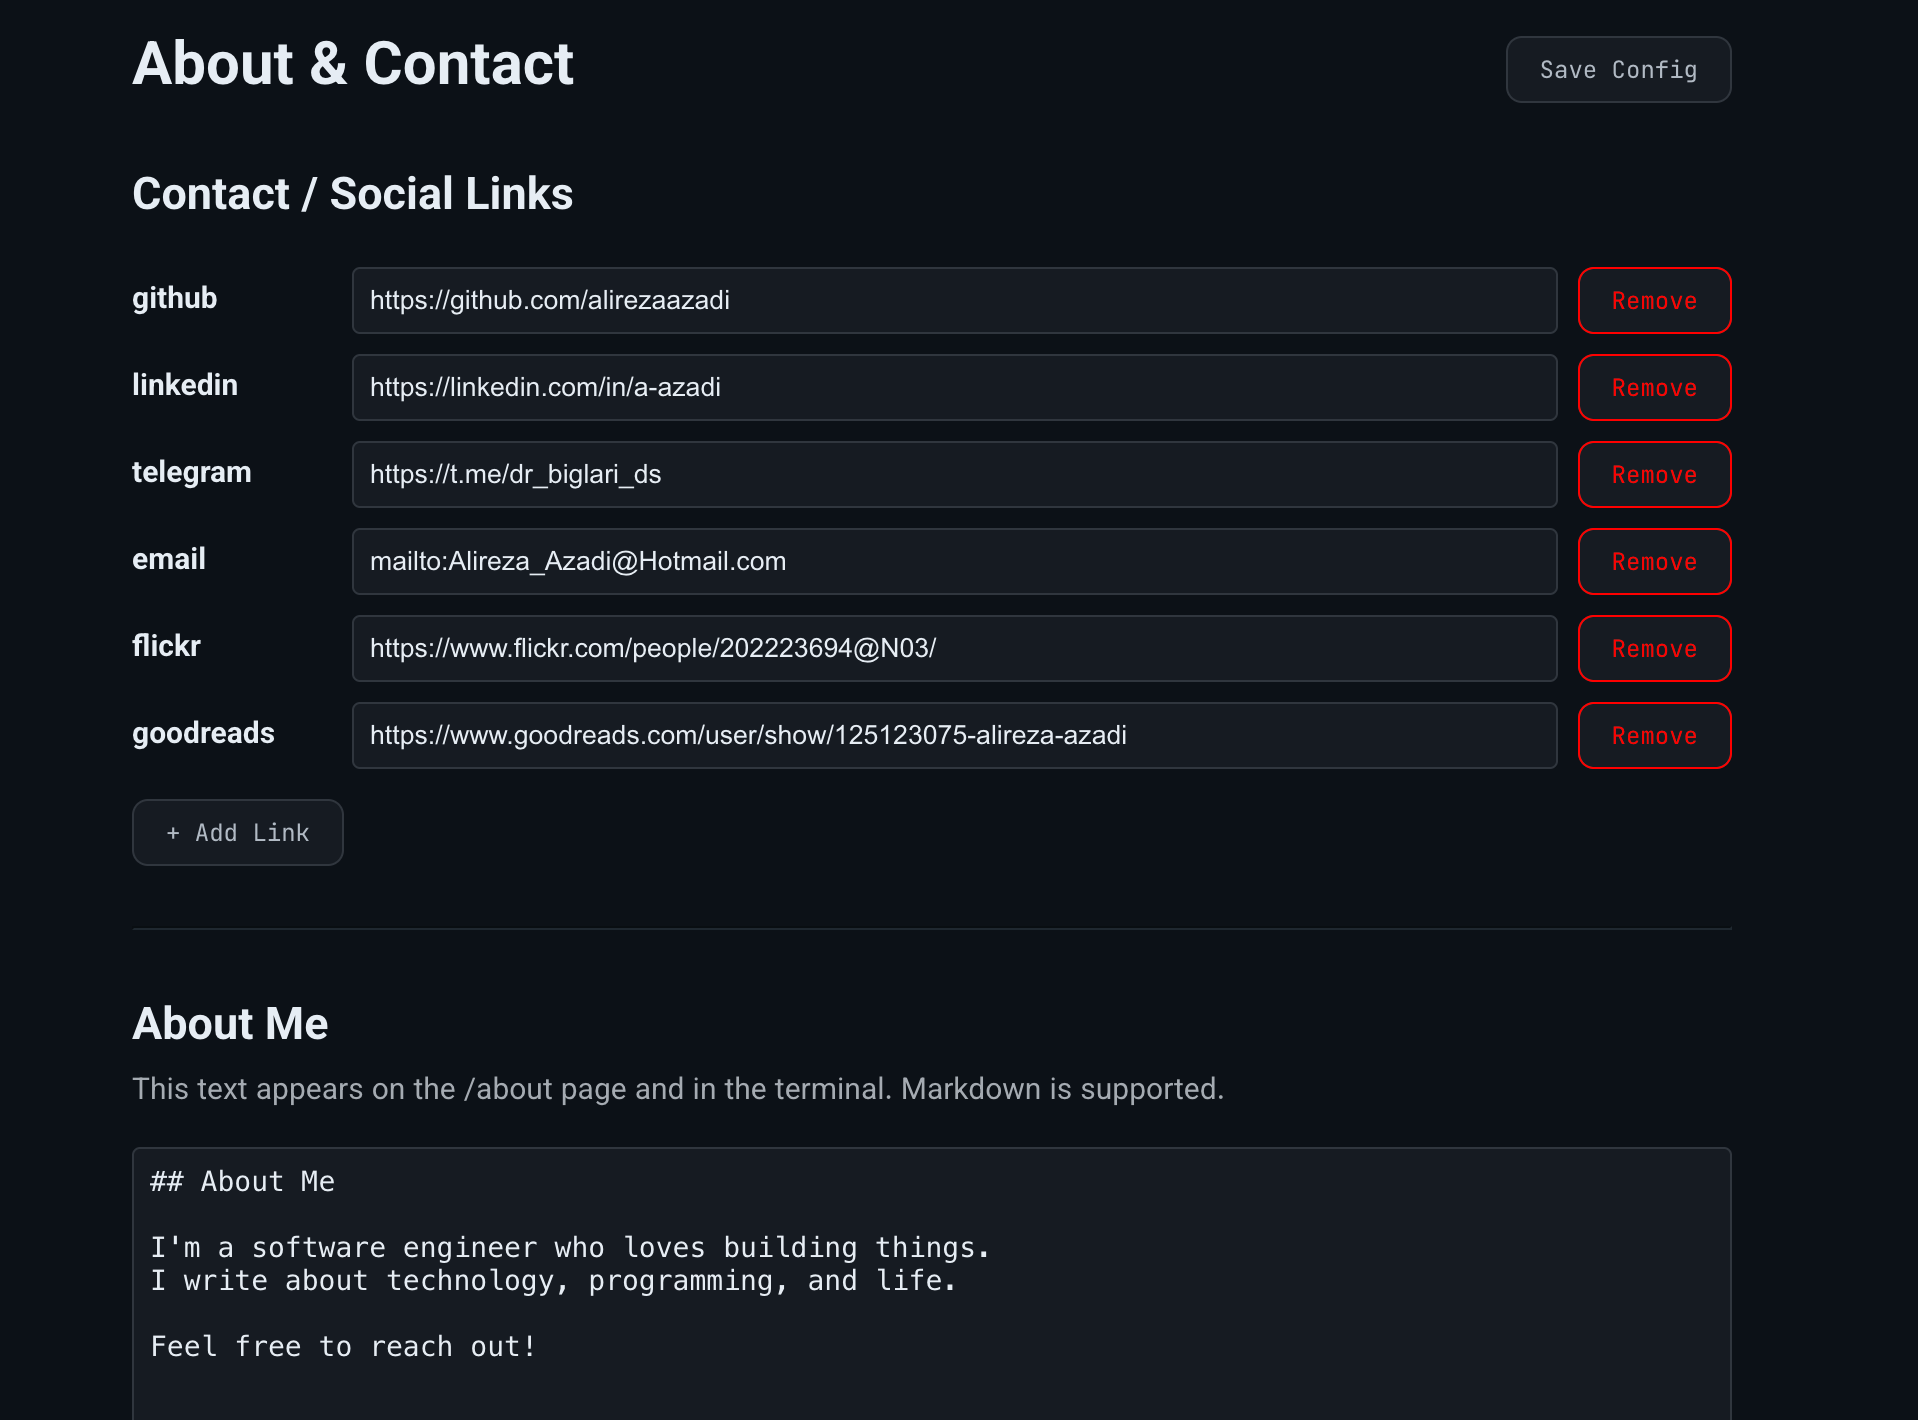Click the goodreads field label
This screenshot has width=1918, height=1420.
click(x=202, y=733)
